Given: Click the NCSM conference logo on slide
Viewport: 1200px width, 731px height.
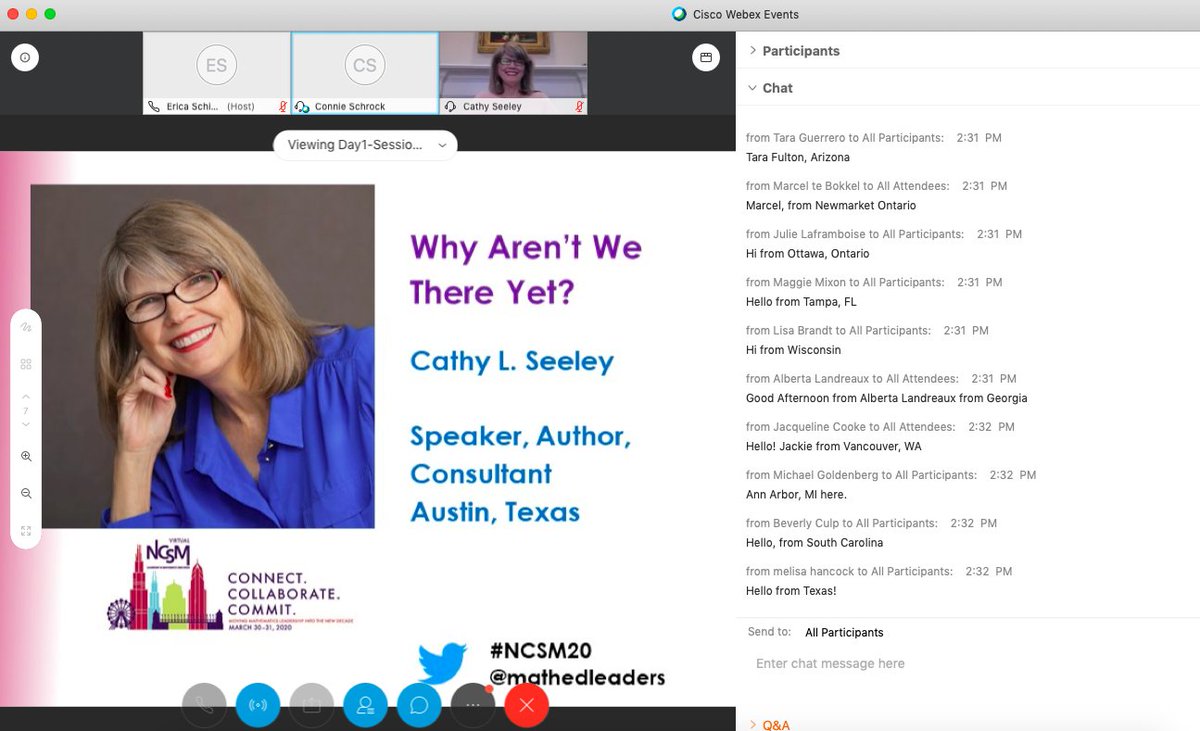Looking at the screenshot, I should pos(231,584).
